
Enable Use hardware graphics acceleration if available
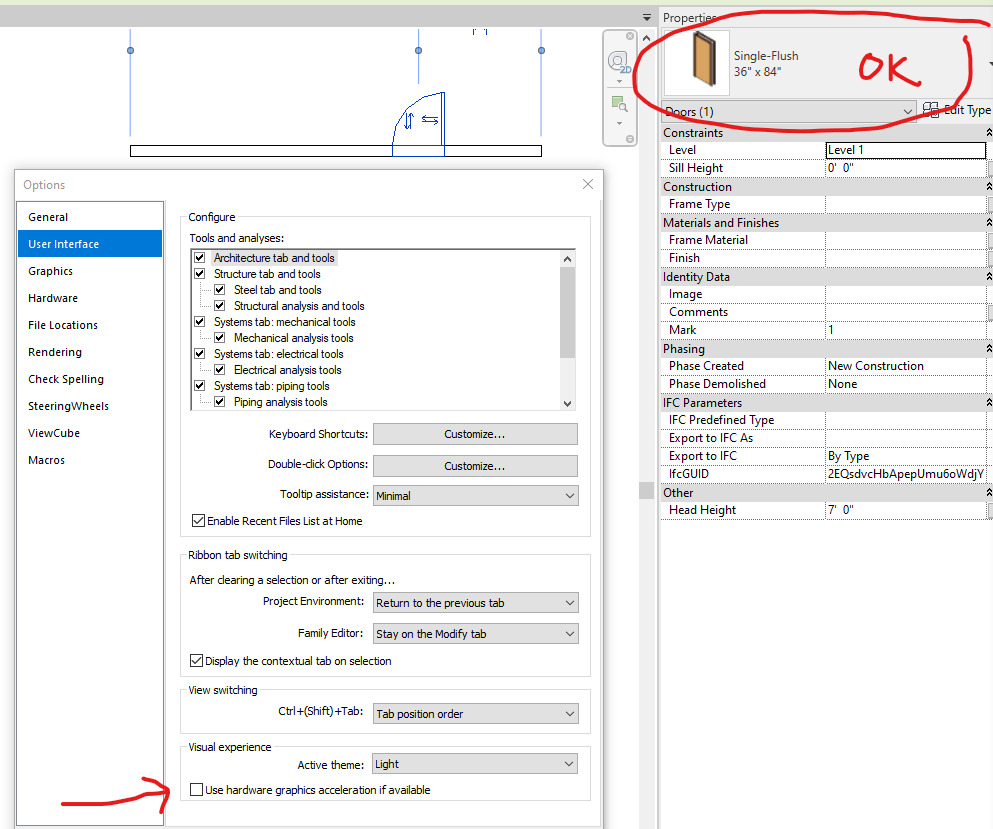[196, 789]
